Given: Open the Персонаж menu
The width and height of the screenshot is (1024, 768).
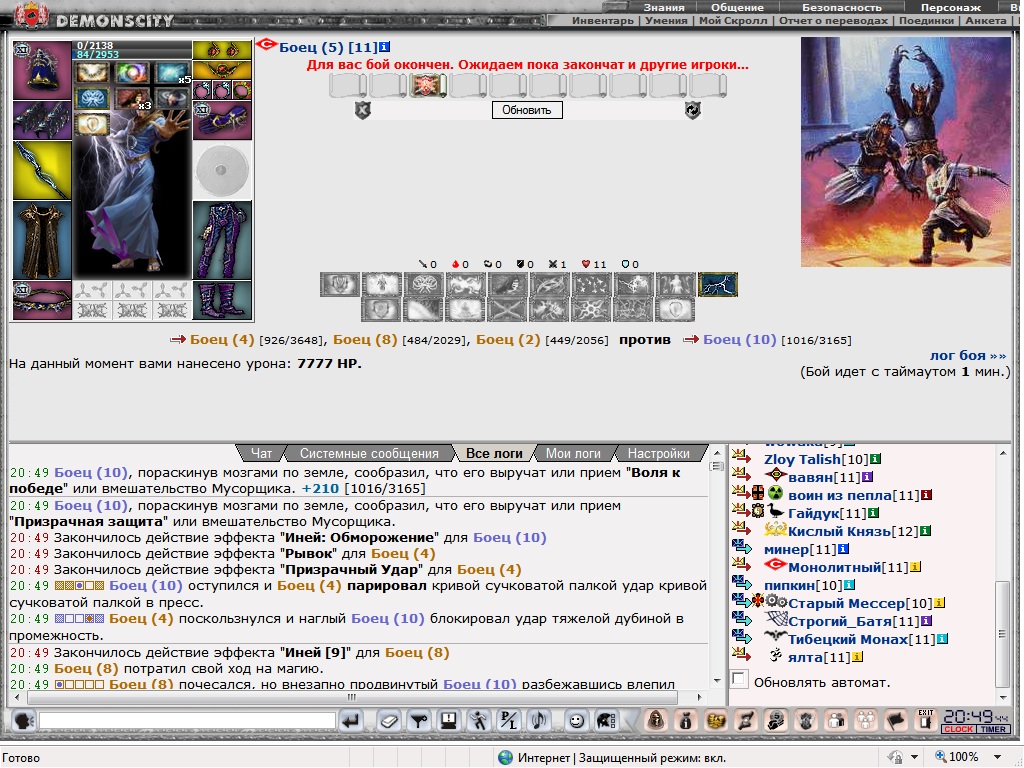Looking at the screenshot, I should [x=950, y=8].
